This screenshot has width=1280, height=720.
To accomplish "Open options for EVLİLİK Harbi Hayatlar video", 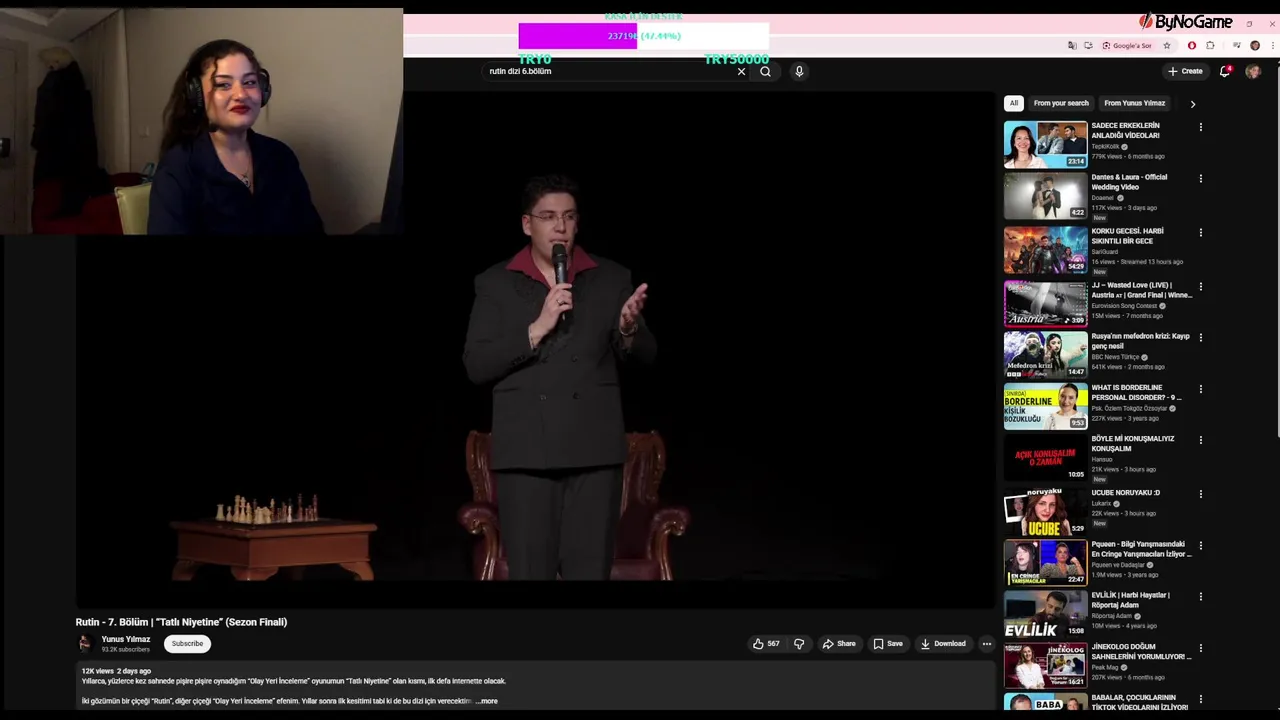I will pos(1201,597).
